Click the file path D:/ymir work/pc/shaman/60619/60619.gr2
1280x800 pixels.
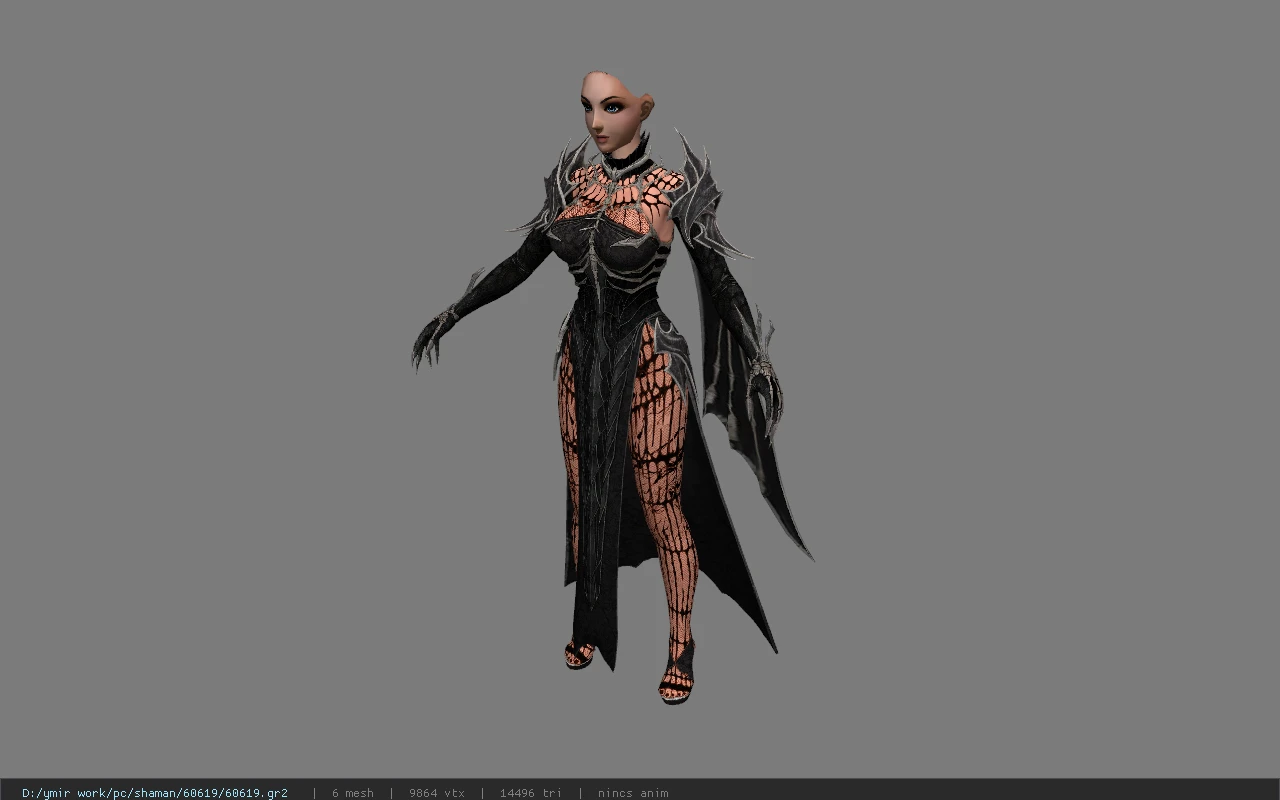pos(155,793)
